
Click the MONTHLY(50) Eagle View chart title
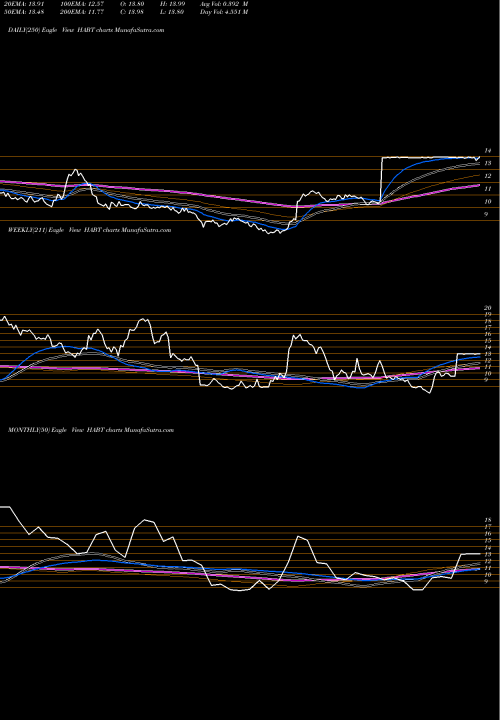(91, 430)
